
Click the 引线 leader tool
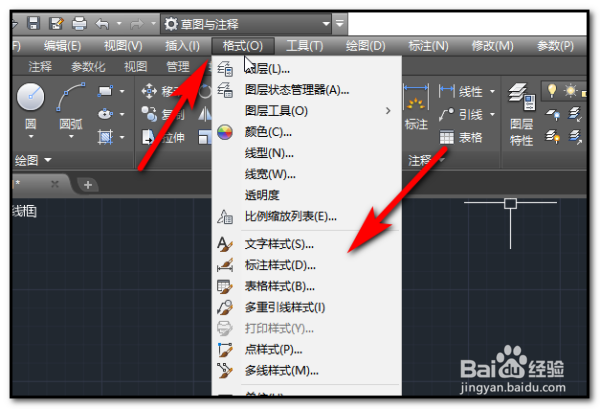460,114
